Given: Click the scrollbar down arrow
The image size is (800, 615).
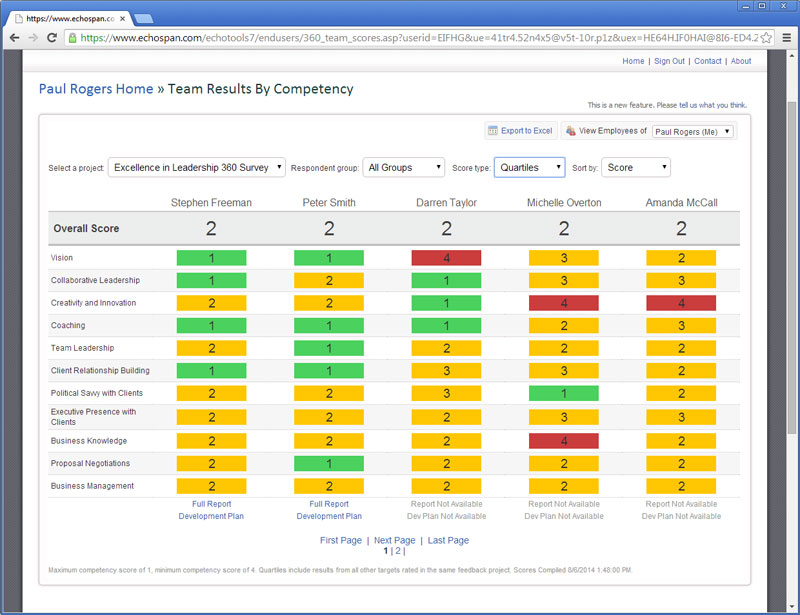Looking at the screenshot, I should [x=792, y=607].
